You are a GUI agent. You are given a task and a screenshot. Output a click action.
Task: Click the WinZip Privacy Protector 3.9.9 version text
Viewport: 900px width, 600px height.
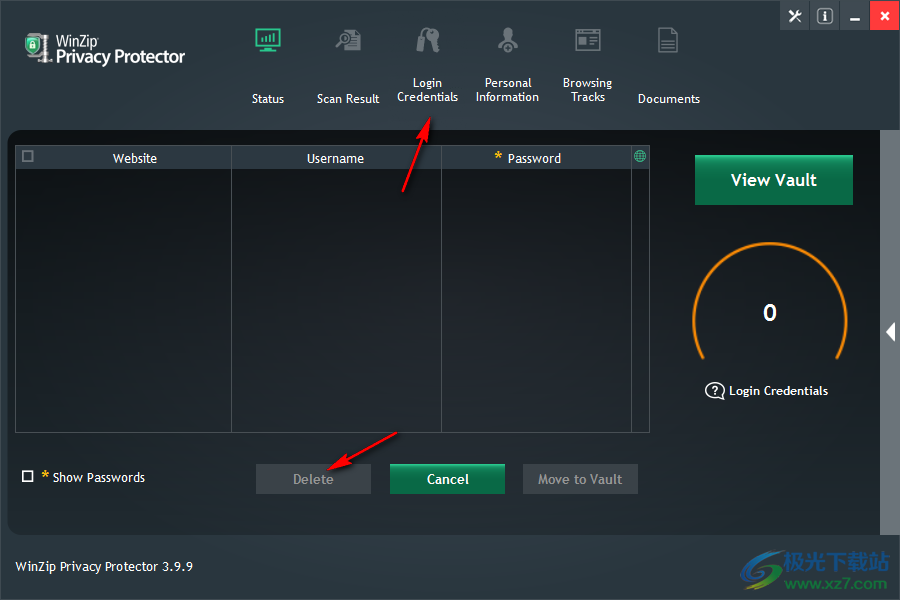[104, 567]
